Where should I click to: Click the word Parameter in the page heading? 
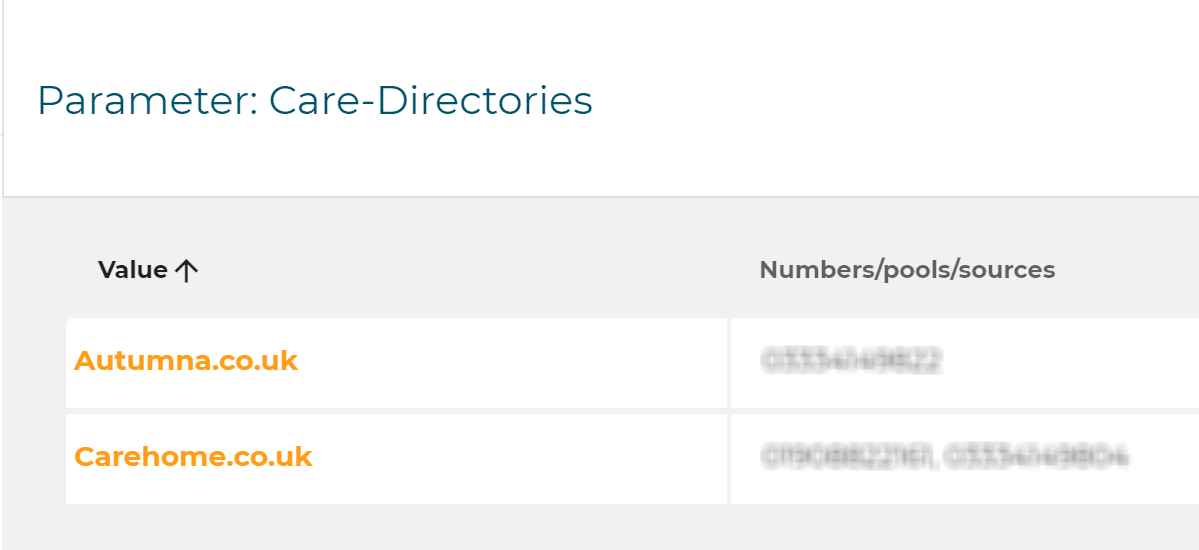click(x=145, y=100)
